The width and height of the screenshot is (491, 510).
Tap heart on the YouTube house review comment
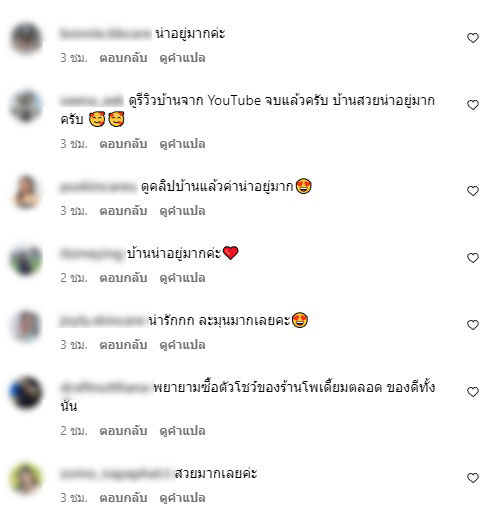[473, 105]
